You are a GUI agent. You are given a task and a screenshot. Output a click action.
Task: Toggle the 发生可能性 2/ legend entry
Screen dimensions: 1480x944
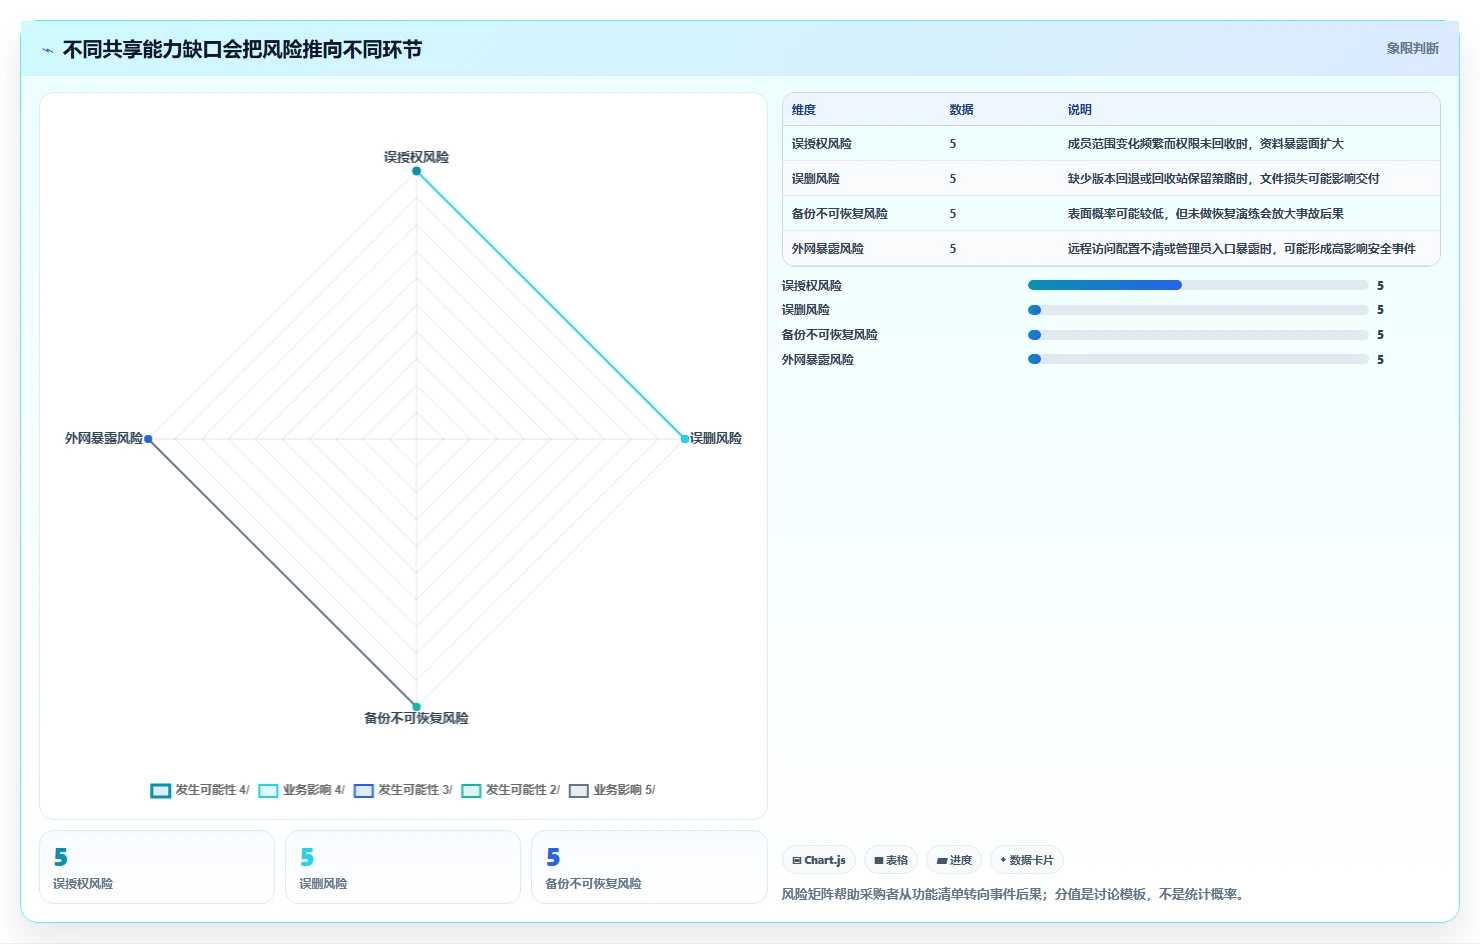(x=511, y=790)
